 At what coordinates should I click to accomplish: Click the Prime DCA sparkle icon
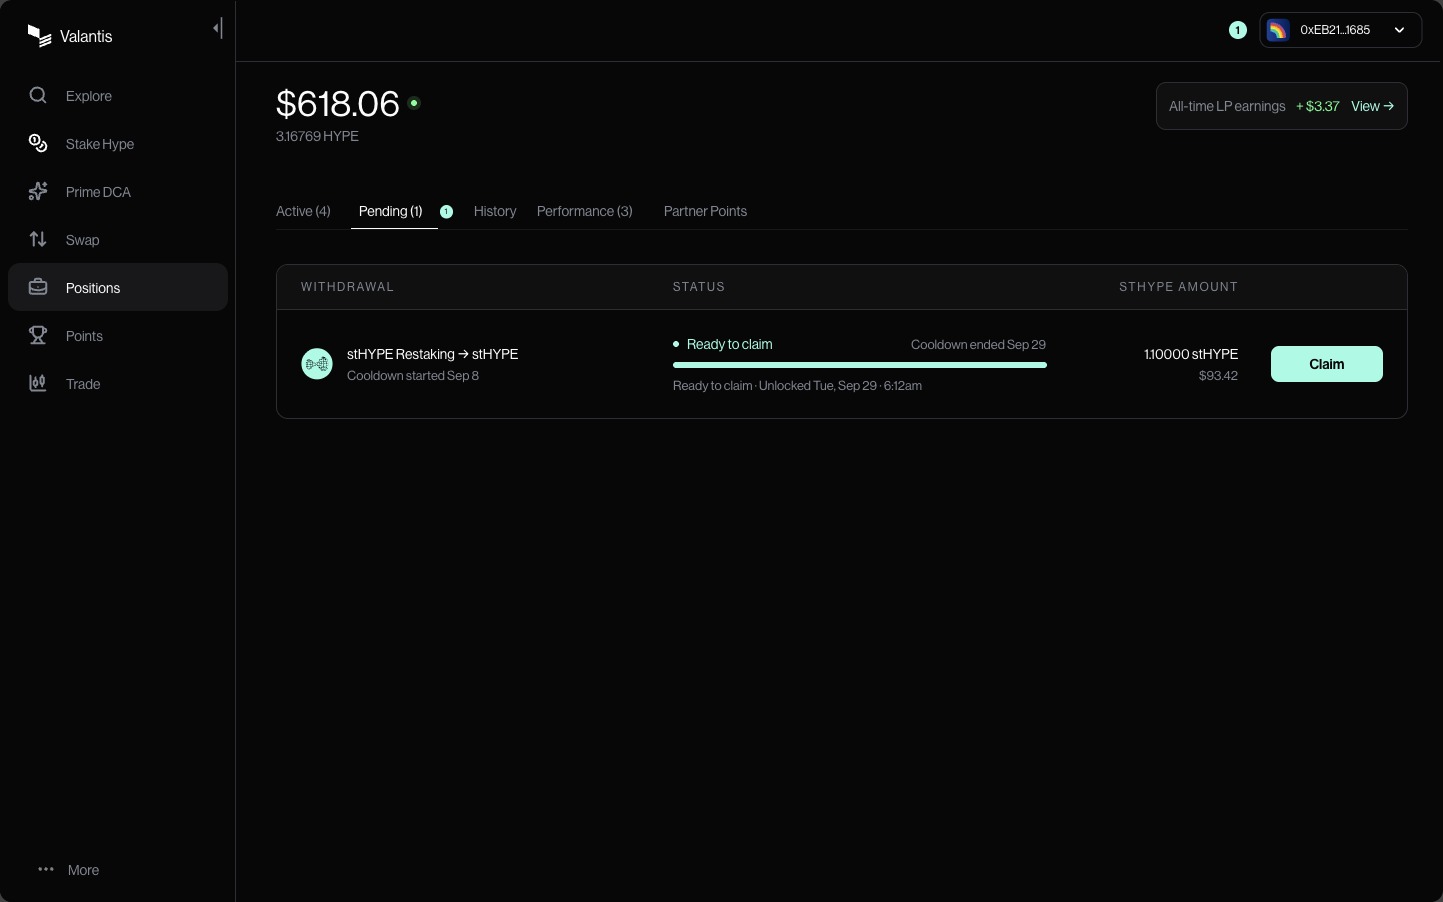(38, 191)
